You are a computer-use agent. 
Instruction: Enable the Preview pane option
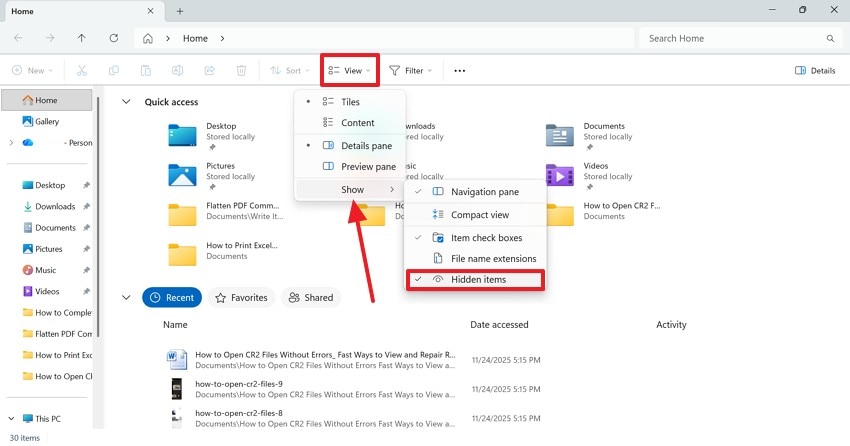(x=350, y=167)
